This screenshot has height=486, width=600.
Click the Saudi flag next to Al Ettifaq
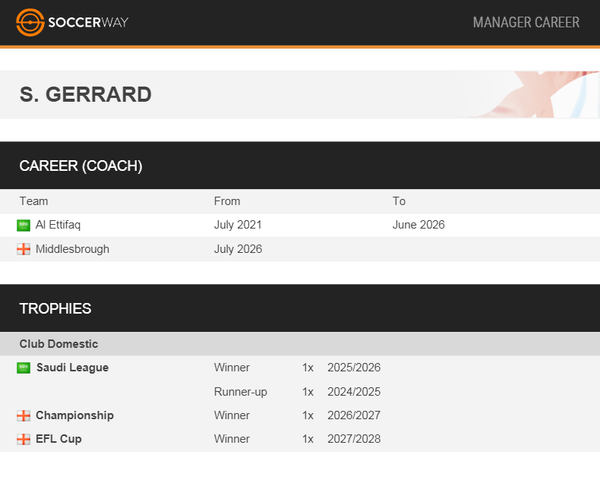pos(23,225)
